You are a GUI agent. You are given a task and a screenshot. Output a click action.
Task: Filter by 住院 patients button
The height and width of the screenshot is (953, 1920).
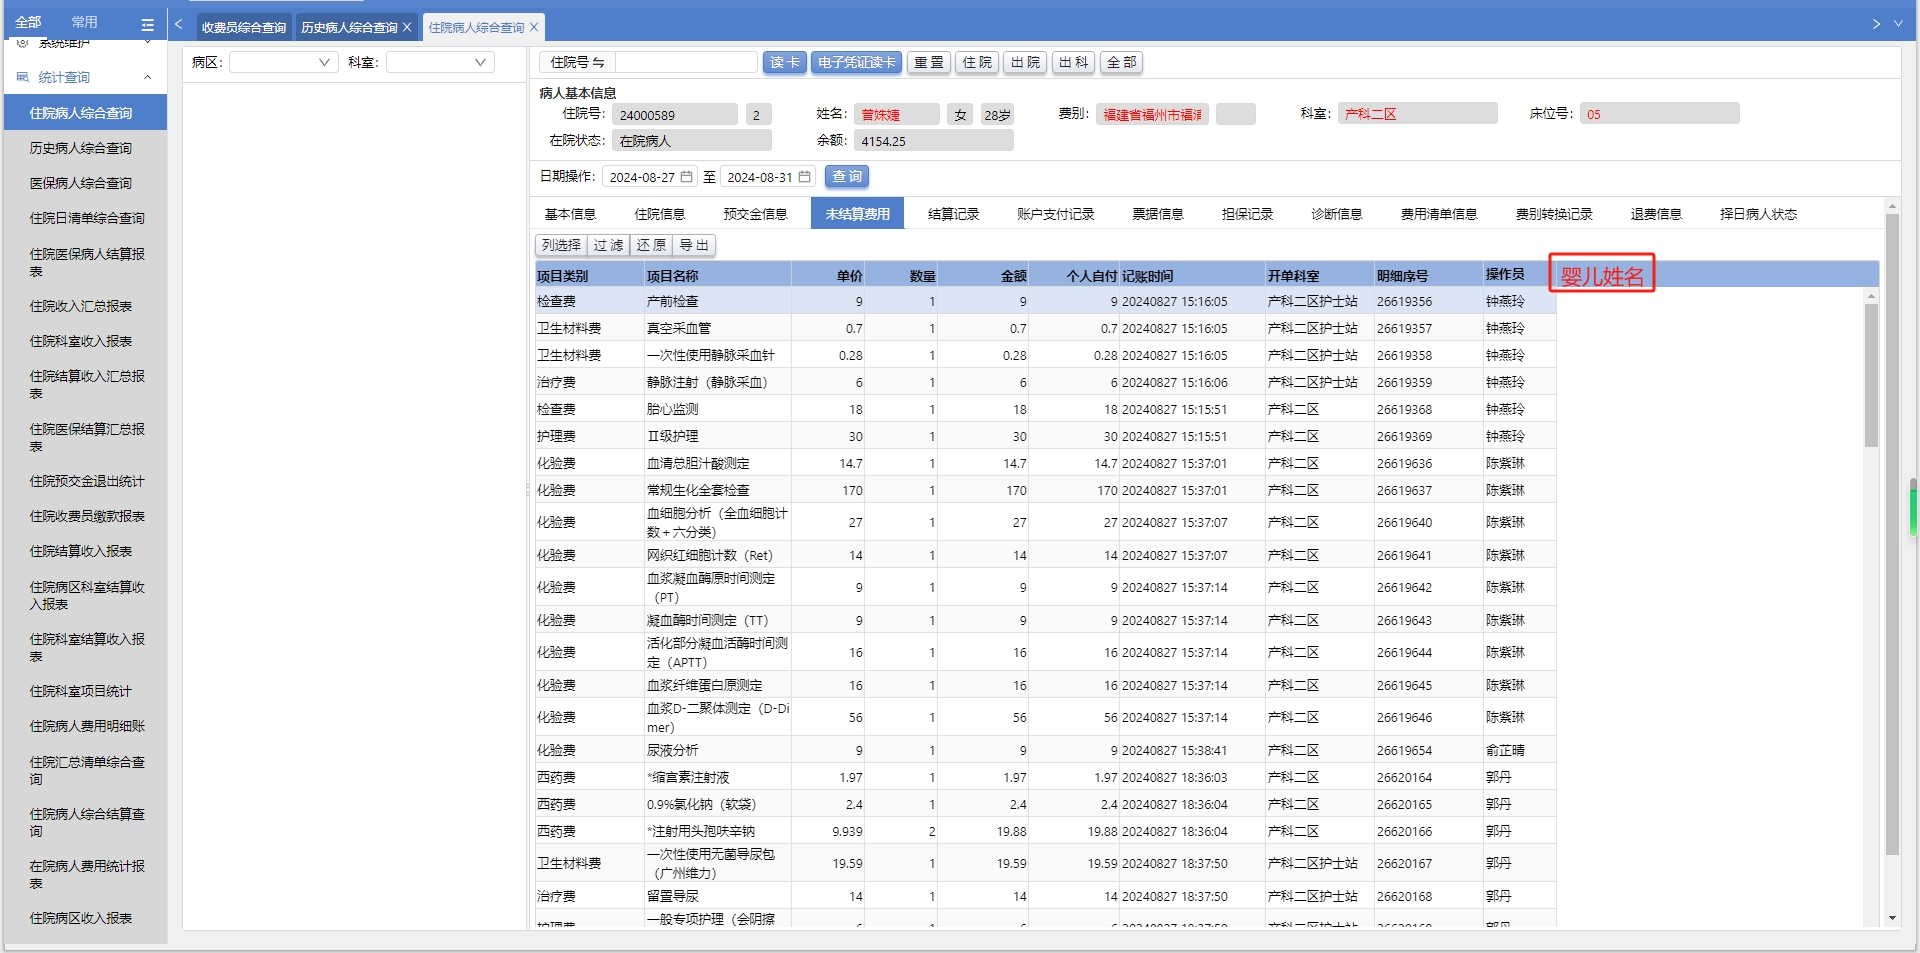(x=977, y=62)
